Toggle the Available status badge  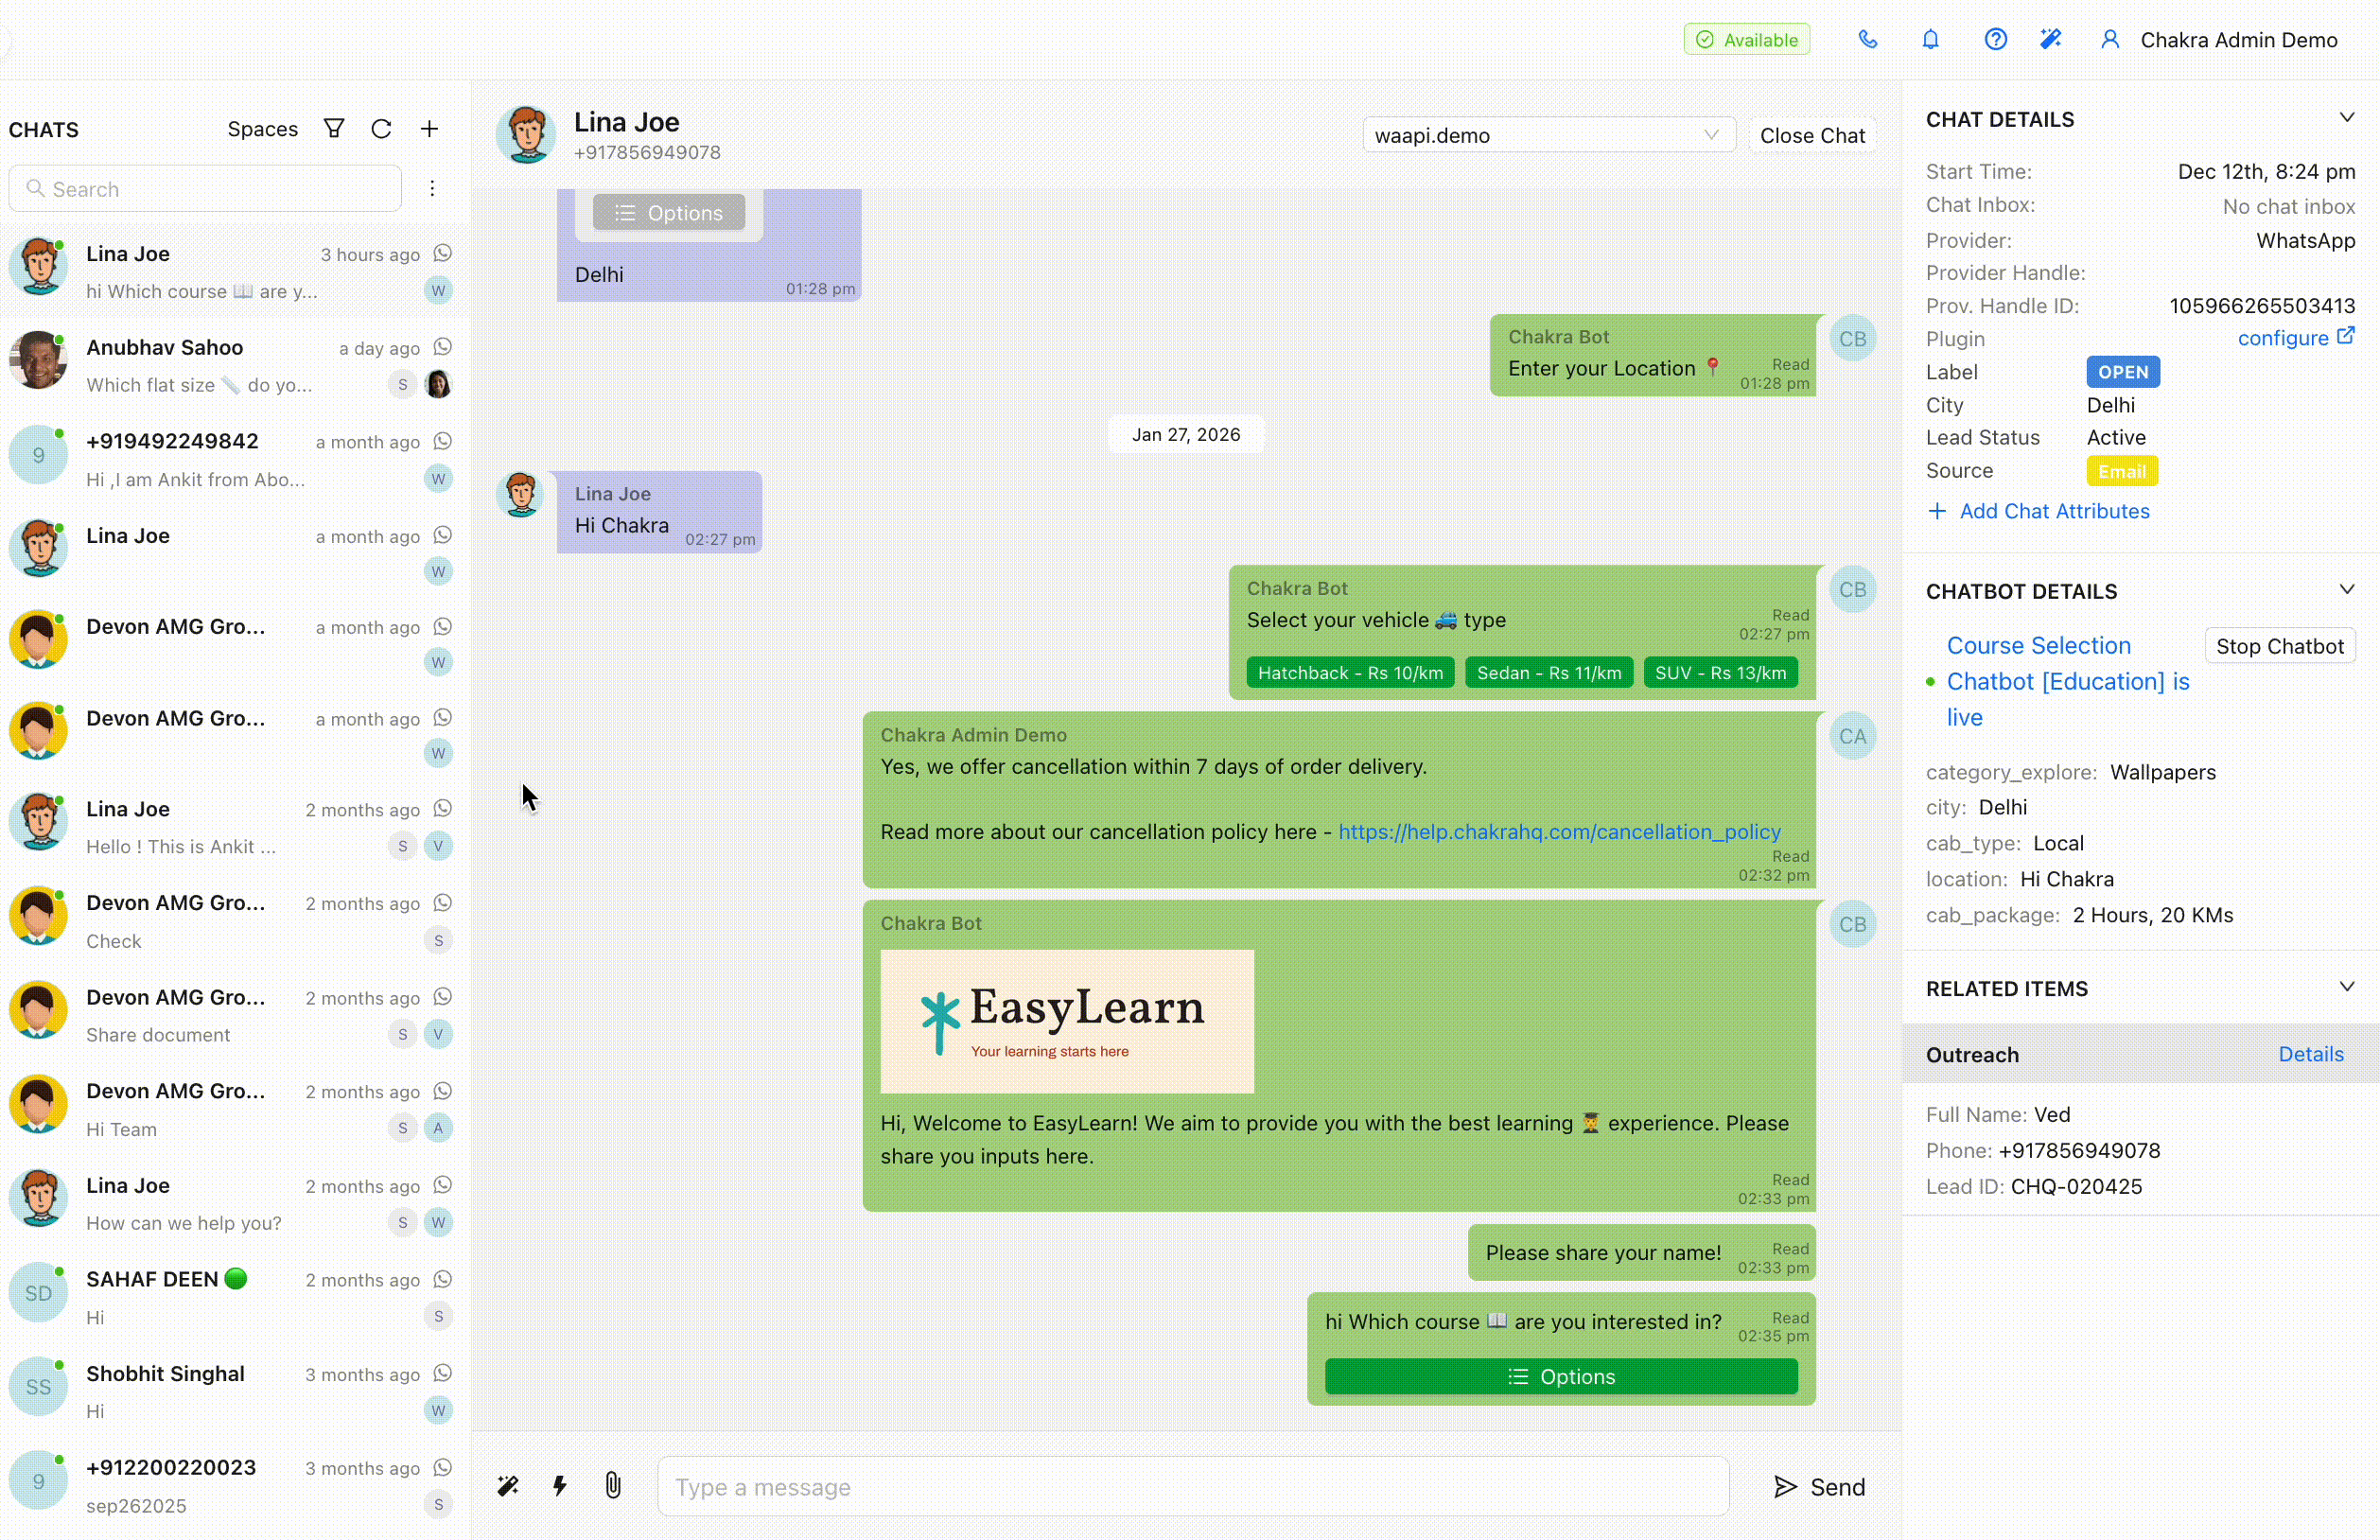pos(1746,40)
